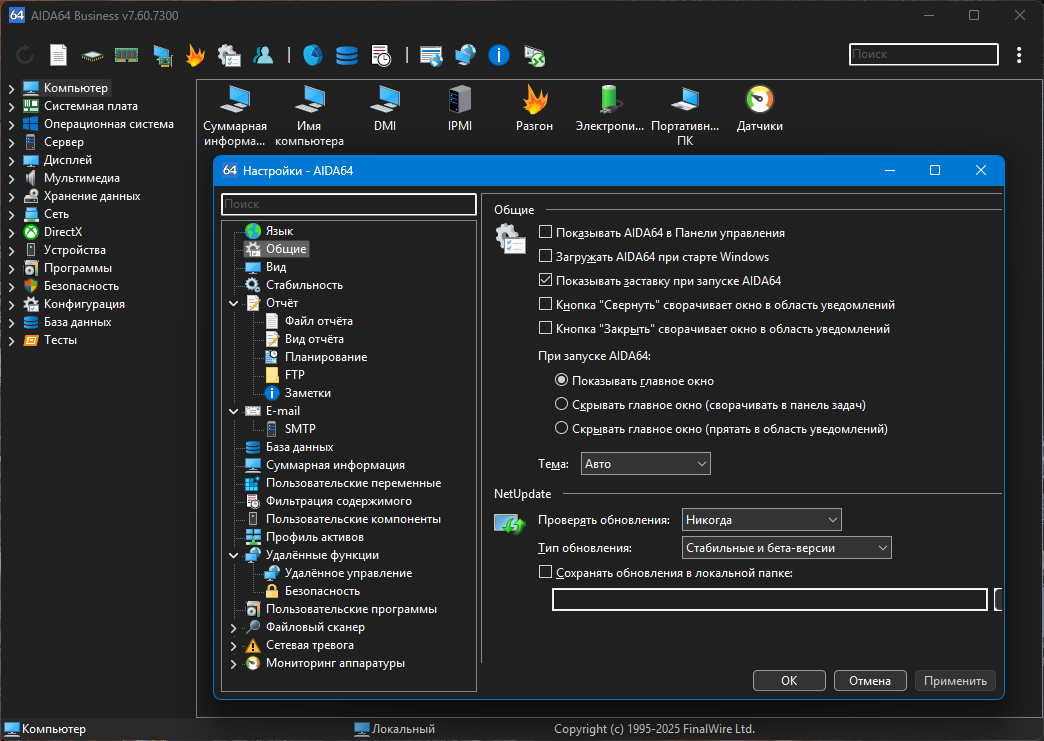Click the local update folder path field

[x=769, y=599]
